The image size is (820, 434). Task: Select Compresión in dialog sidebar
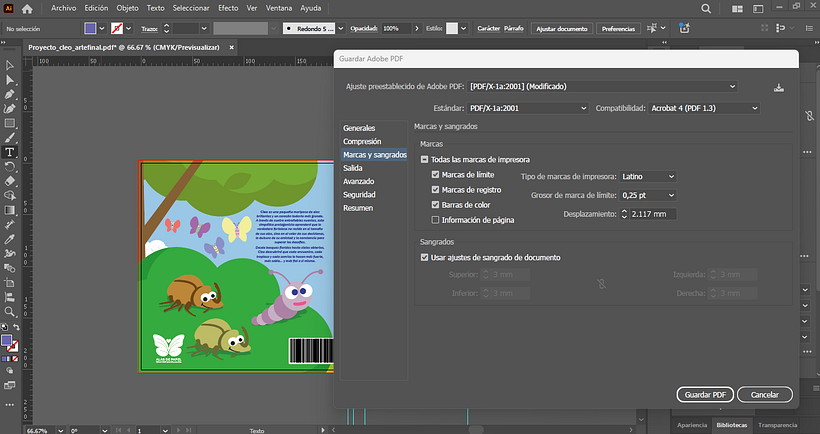[x=362, y=141]
